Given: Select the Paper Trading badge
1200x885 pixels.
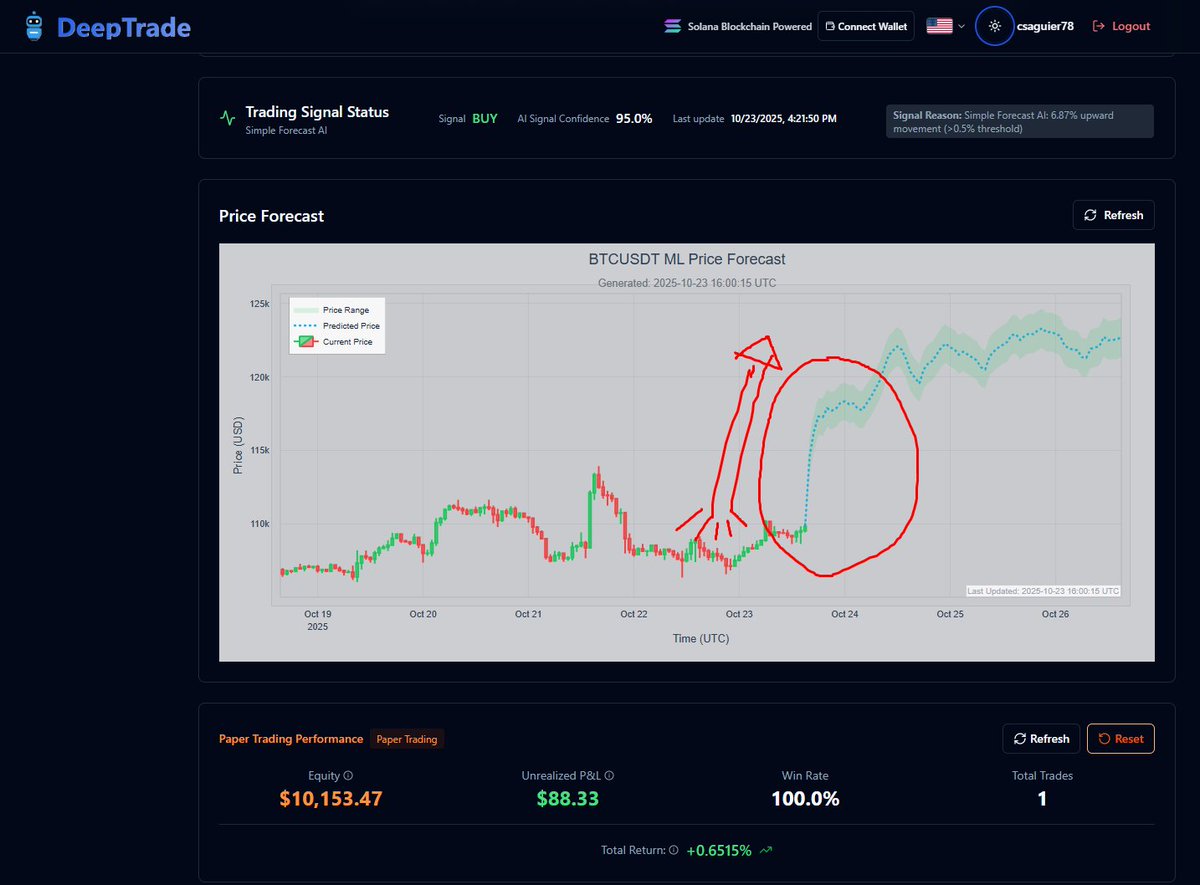Looking at the screenshot, I should (407, 738).
